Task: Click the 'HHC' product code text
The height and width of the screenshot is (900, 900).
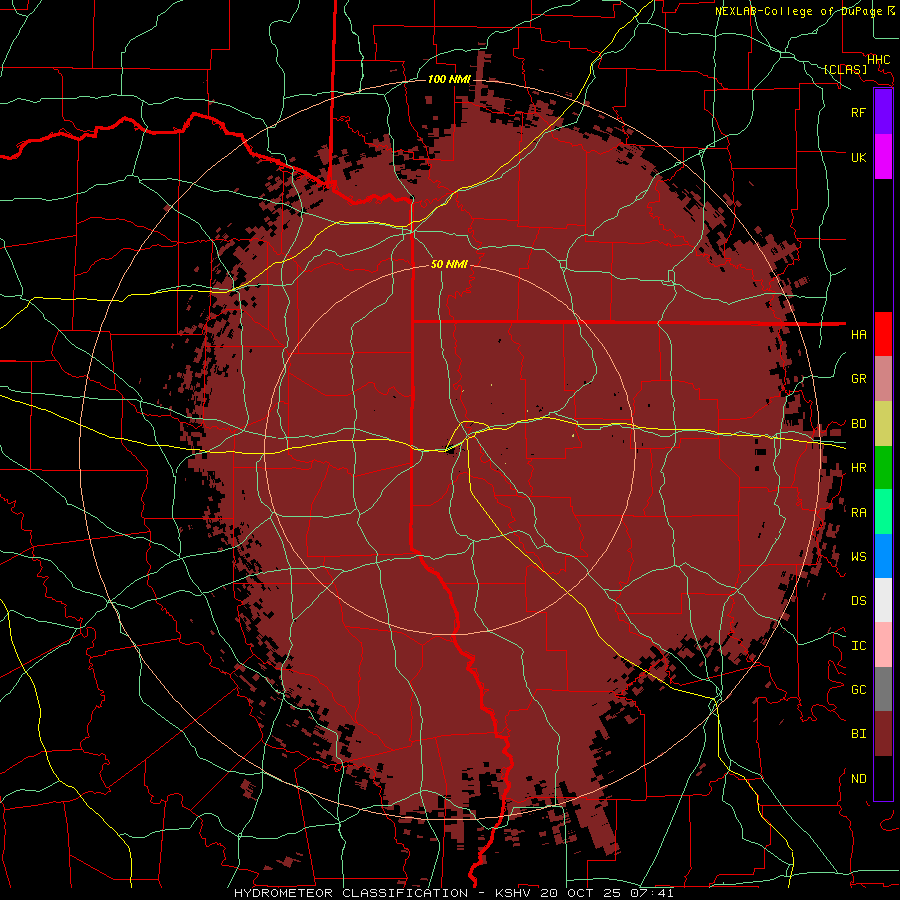Action: [878, 59]
